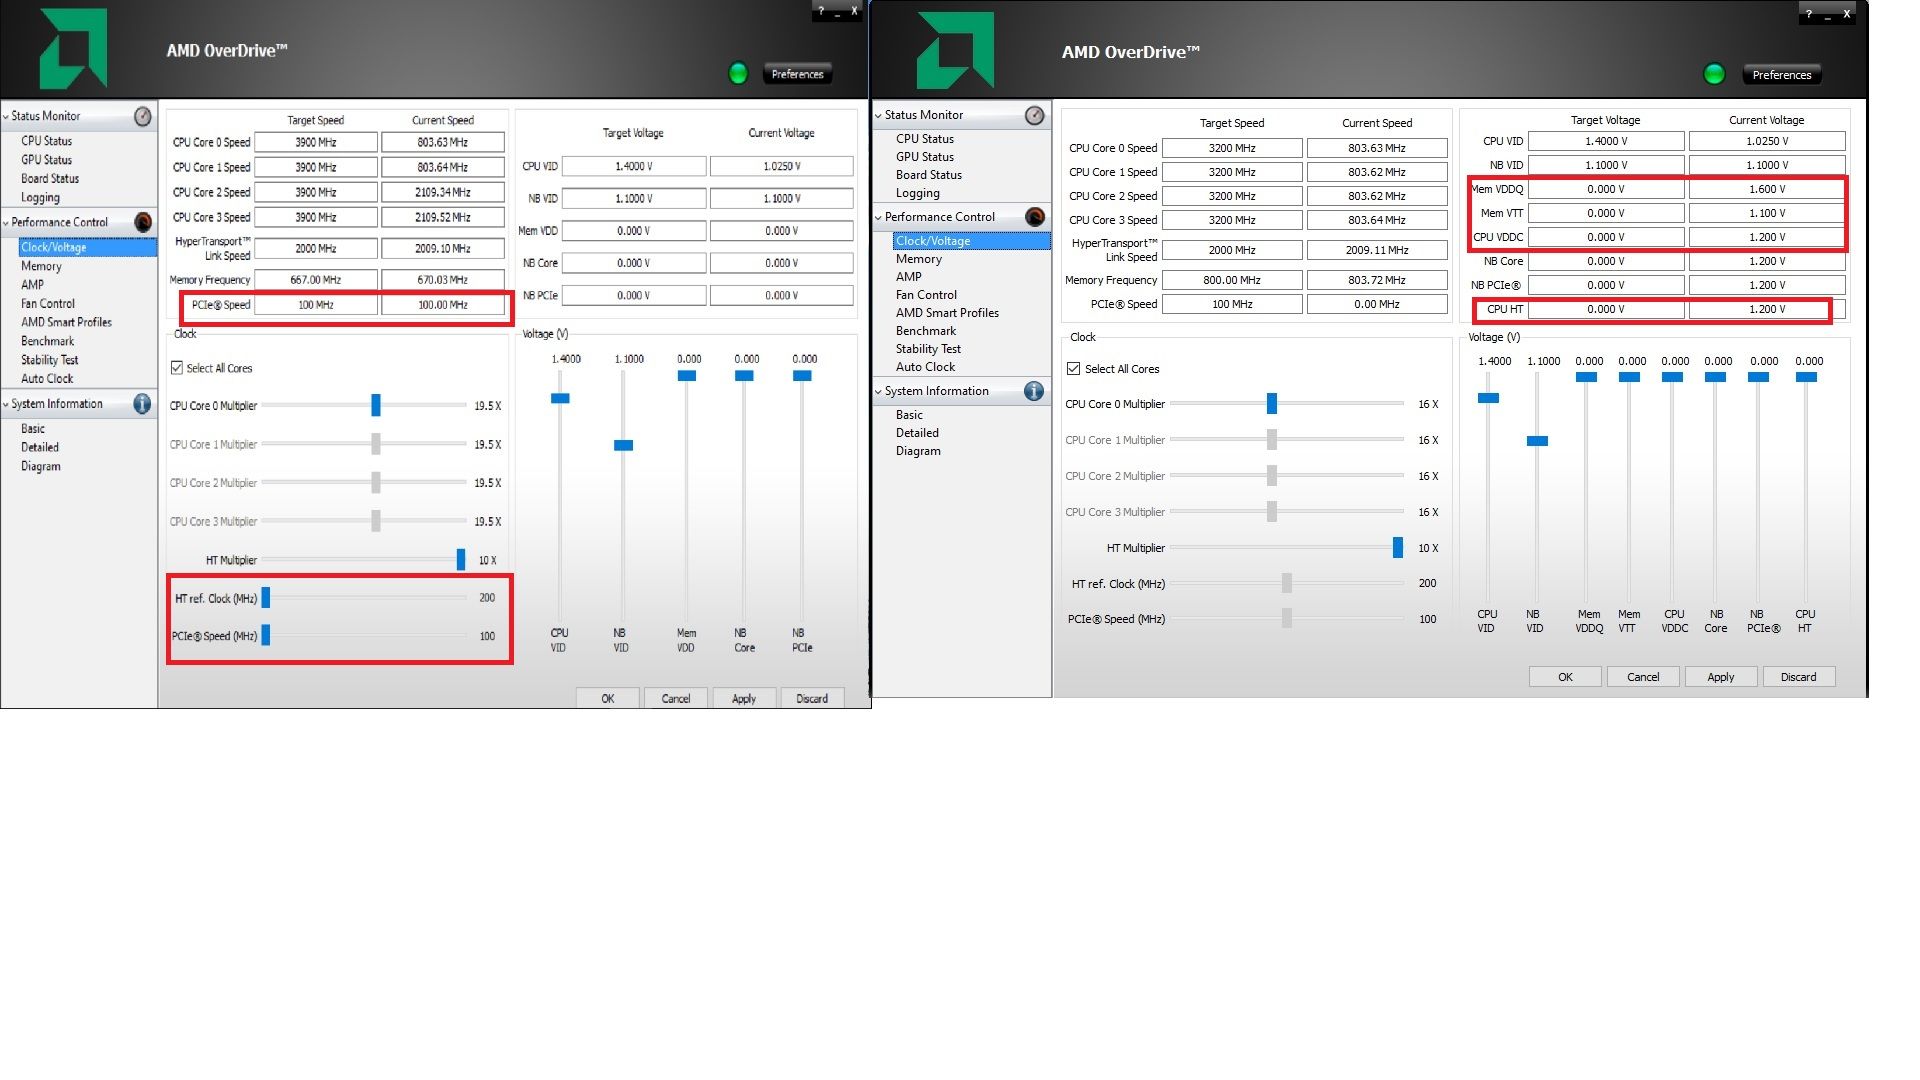The height and width of the screenshot is (1080, 1920).
Task: Click Cancel button in right window
Action: click(1643, 677)
